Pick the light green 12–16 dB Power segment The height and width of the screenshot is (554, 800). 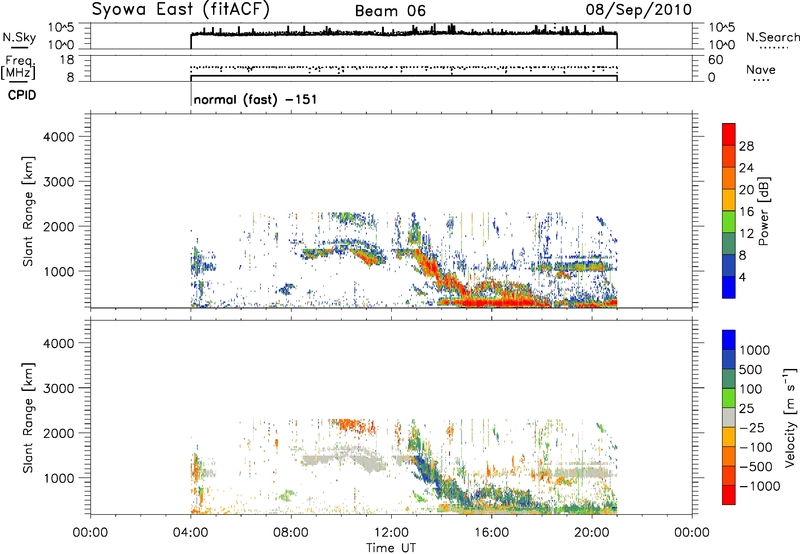click(729, 222)
